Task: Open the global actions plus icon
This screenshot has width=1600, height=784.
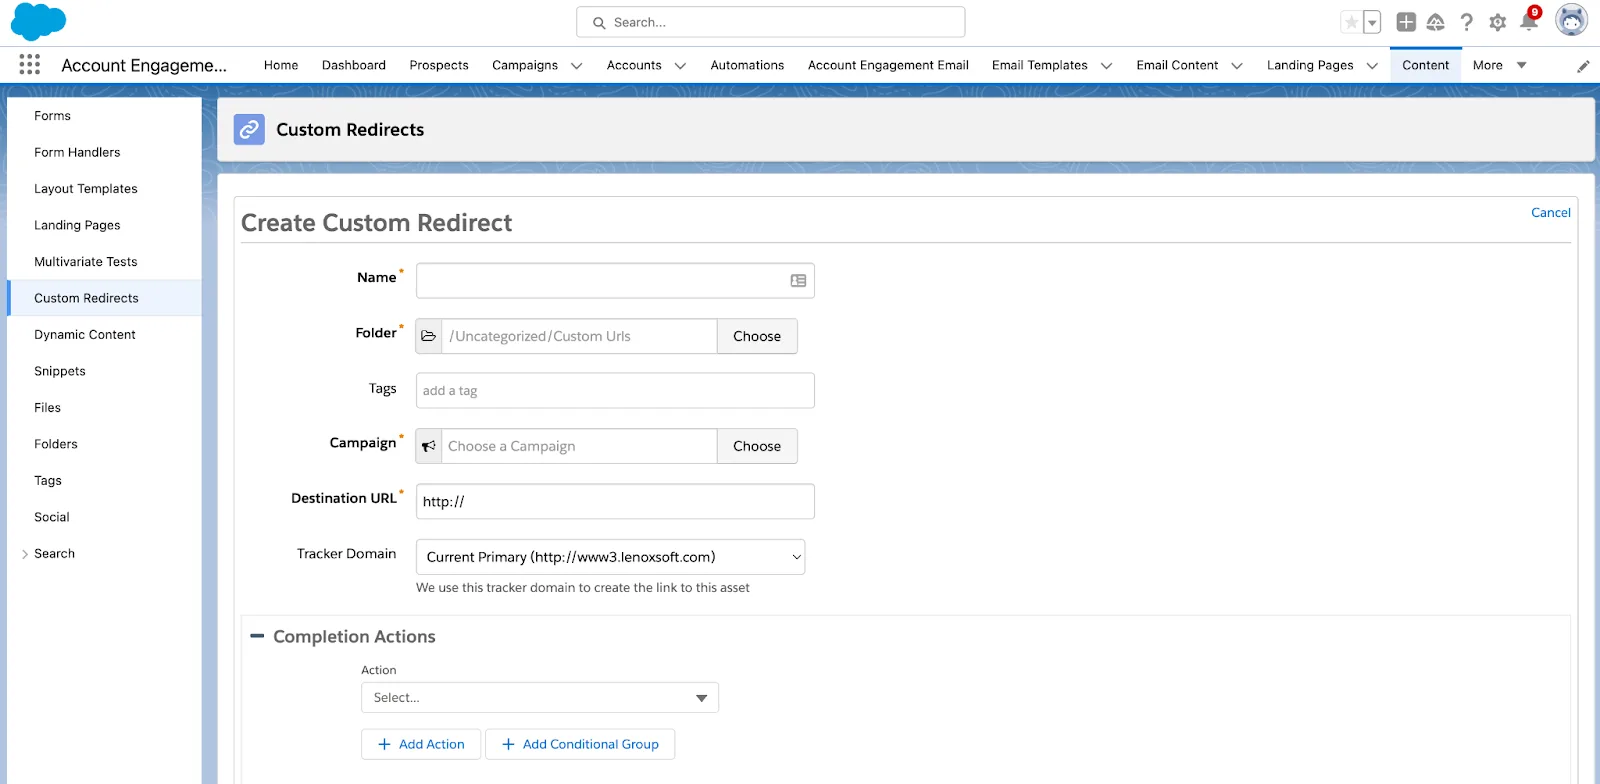Action: click(1406, 22)
